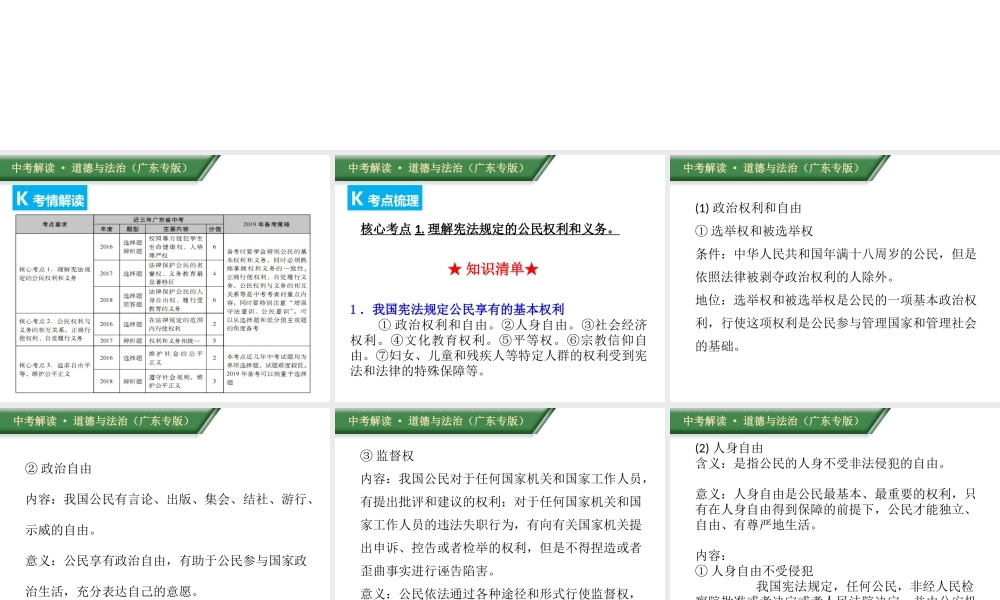The width and height of the screenshot is (1000, 600).
Task: Click the 2018 cell in the 核心考点 1 rows
Action: pos(106,300)
